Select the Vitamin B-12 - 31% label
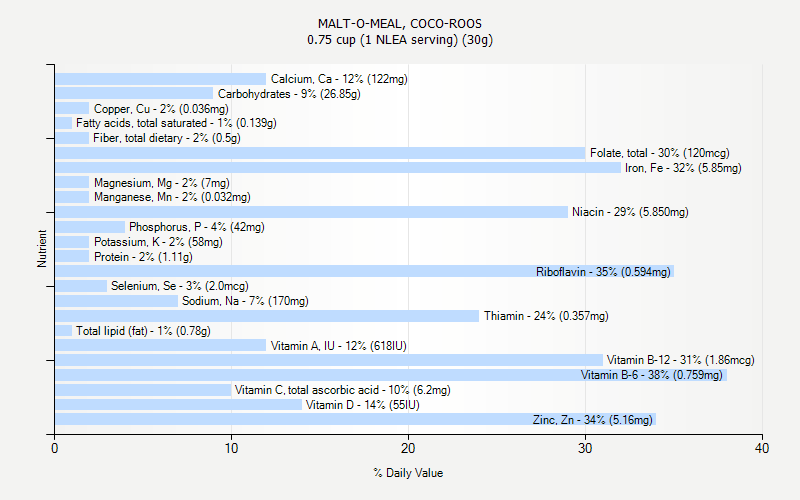Viewport: 800px width, 500px height. [680, 360]
